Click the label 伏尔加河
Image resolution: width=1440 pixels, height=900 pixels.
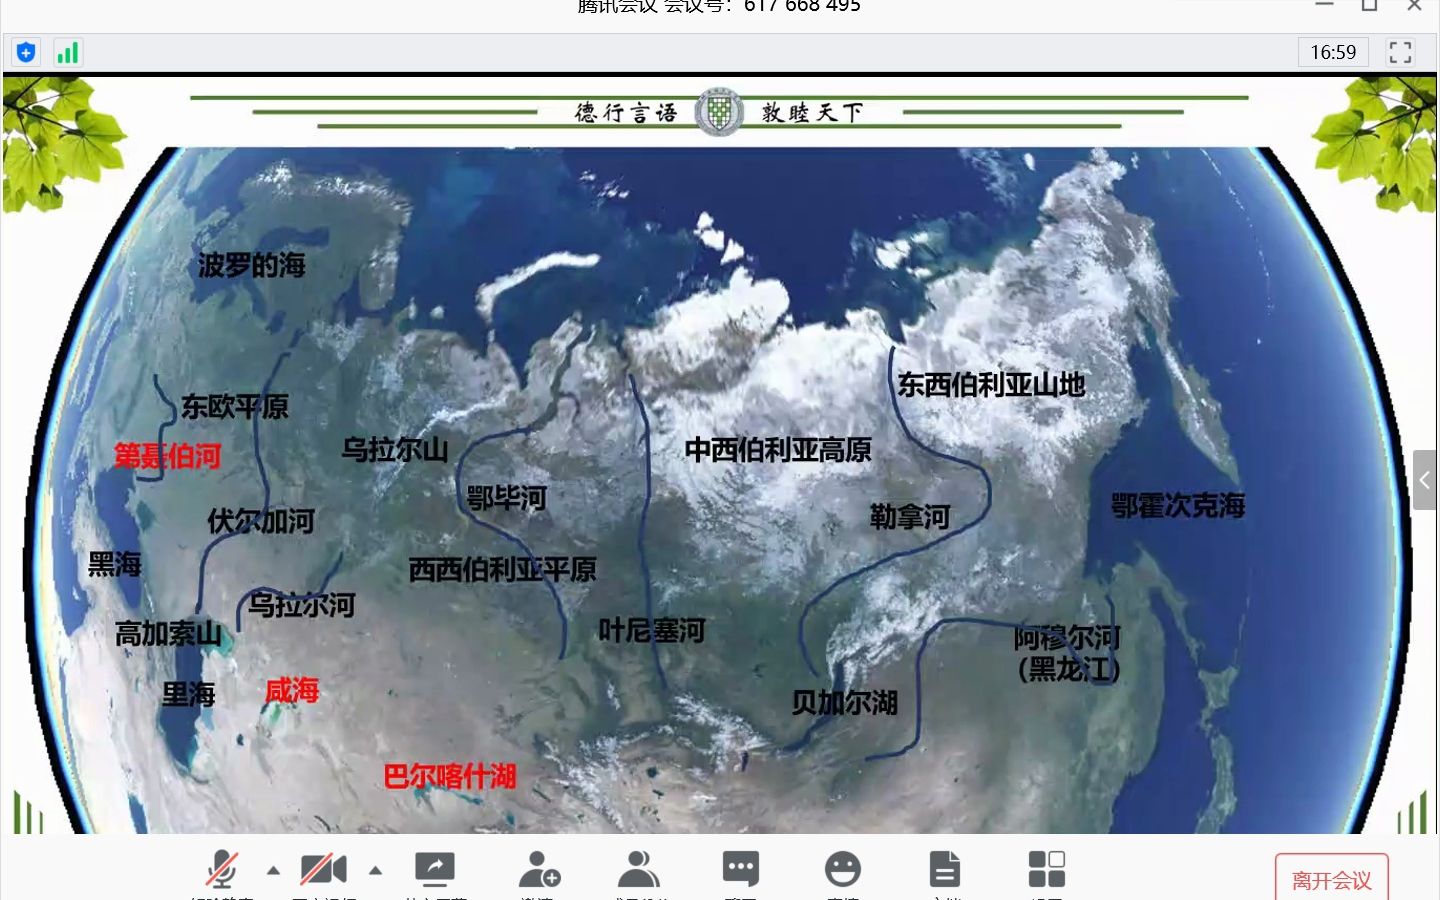pyautogui.click(x=261, y=521)
